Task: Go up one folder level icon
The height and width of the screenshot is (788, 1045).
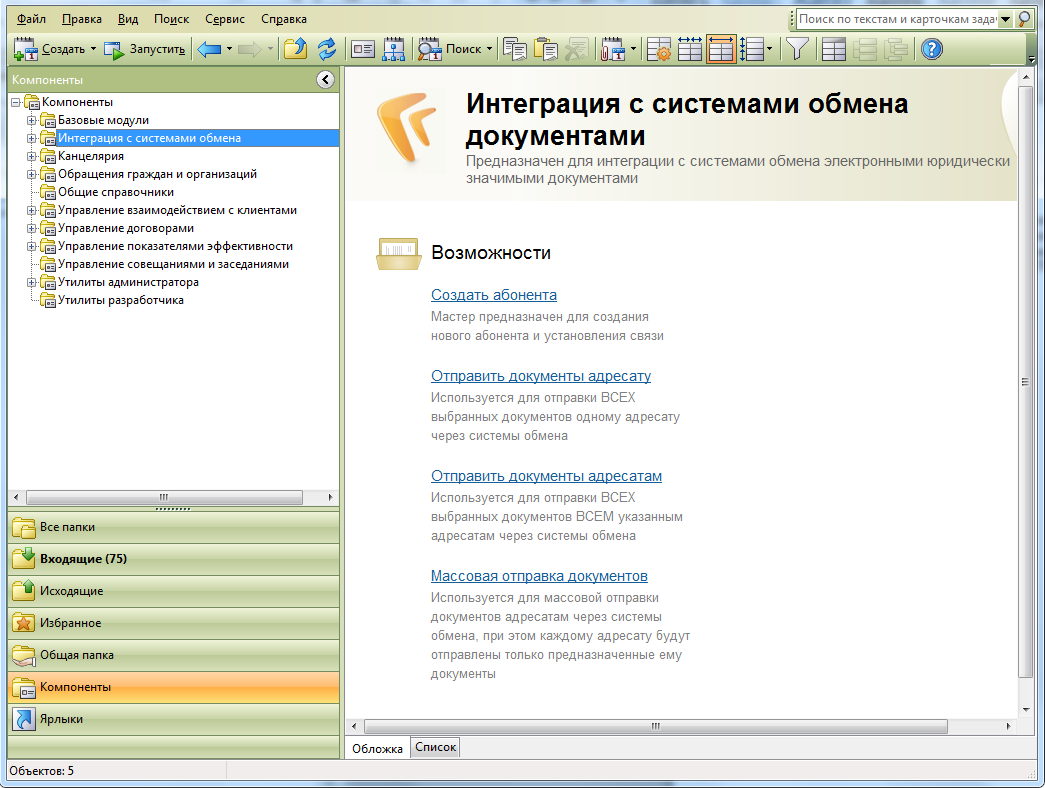Action: (295, 49)
